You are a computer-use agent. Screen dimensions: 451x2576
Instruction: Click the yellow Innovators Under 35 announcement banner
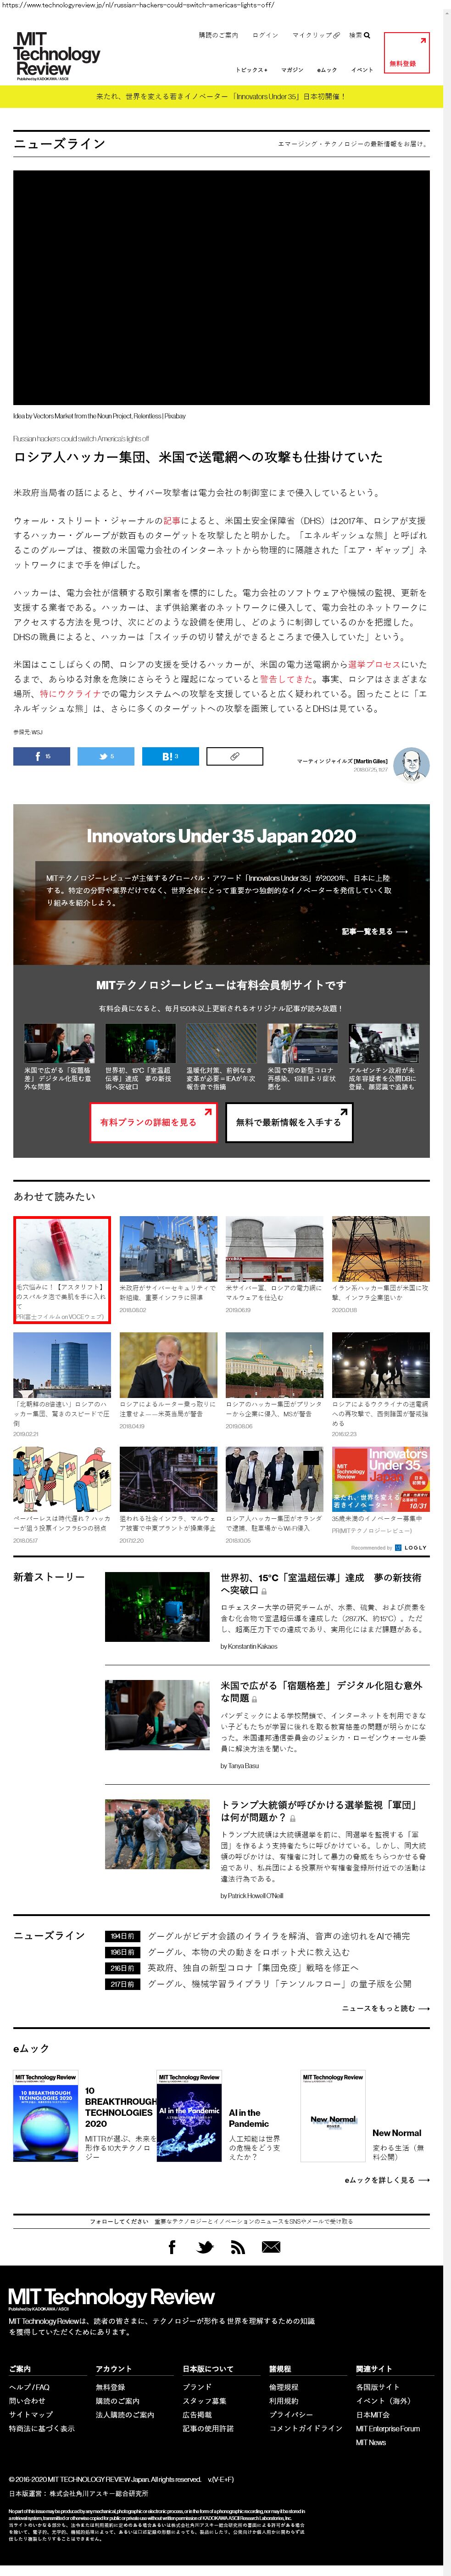tap(221, 97)
